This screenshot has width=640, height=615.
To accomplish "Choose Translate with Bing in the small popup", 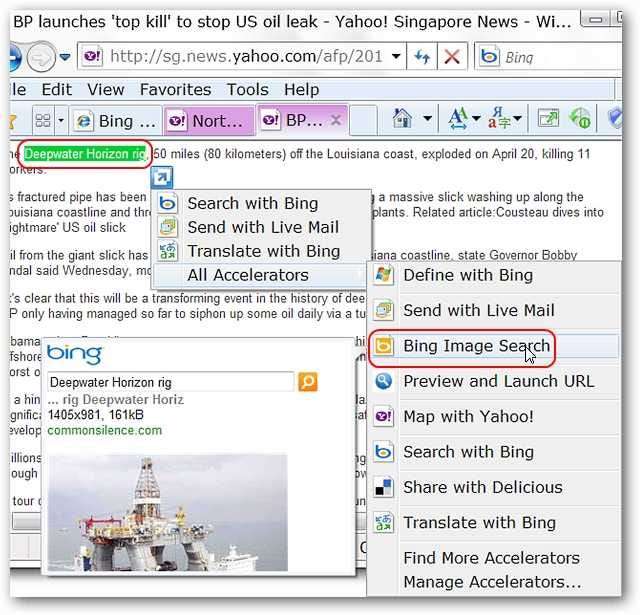I will (x=261, y=251).
